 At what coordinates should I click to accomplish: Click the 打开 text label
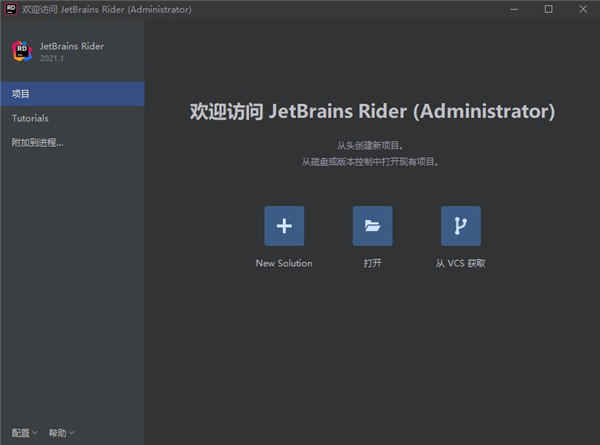tap(372, 263)
